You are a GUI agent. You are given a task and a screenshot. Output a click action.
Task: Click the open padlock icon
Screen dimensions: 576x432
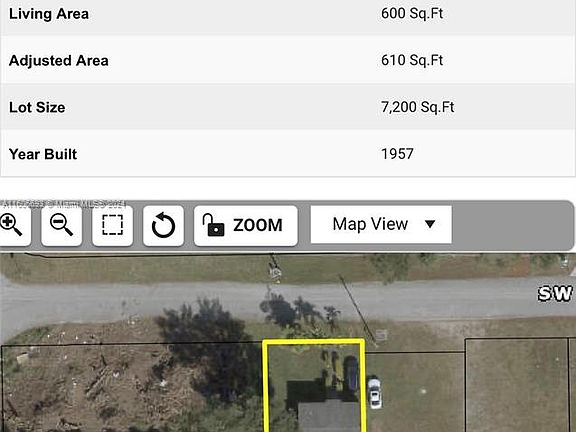point(213,225)
